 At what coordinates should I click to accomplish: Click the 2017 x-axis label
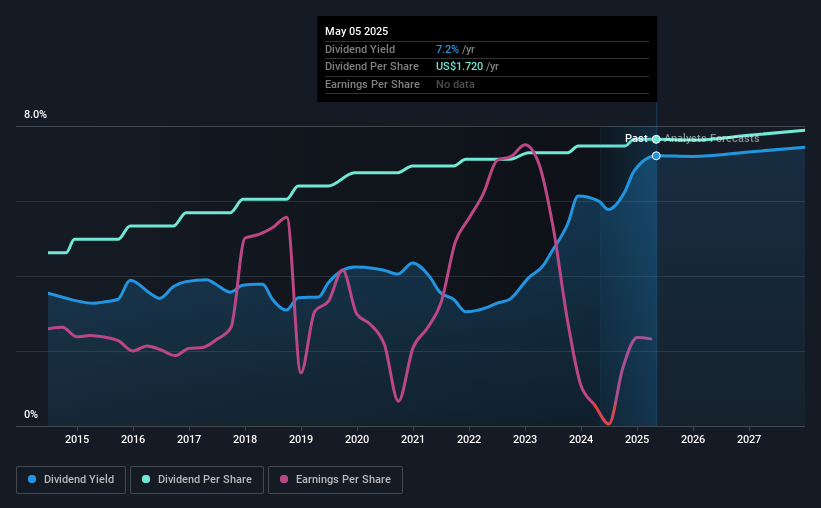(x=189, y=439)
